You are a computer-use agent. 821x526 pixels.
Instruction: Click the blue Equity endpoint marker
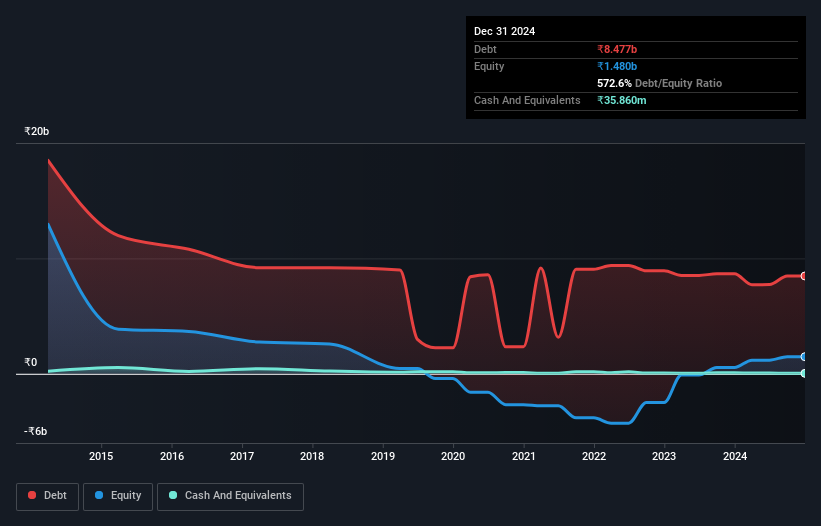(x=804, y=357)
